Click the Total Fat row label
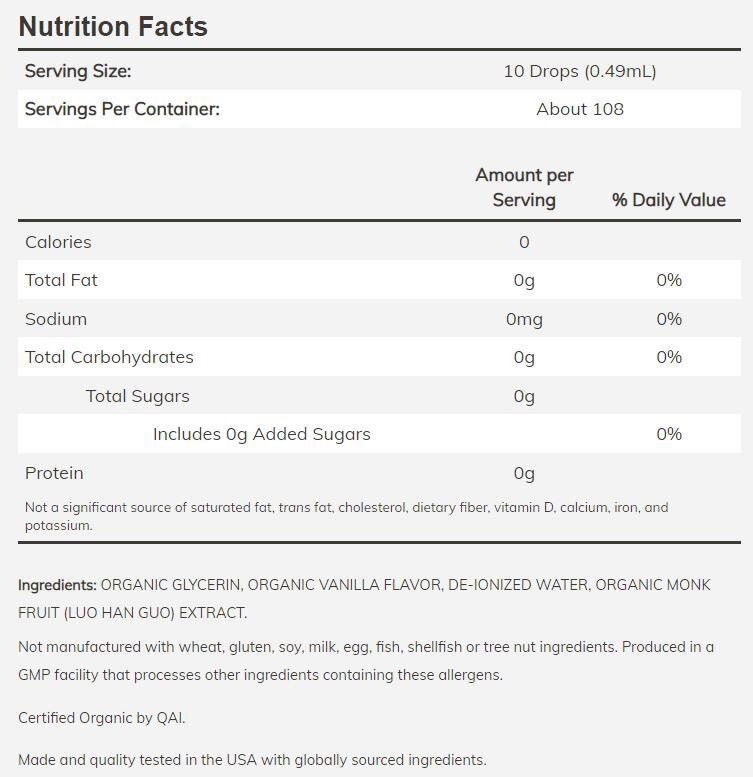This screenshot has height=777, width=753. point(61,280)
